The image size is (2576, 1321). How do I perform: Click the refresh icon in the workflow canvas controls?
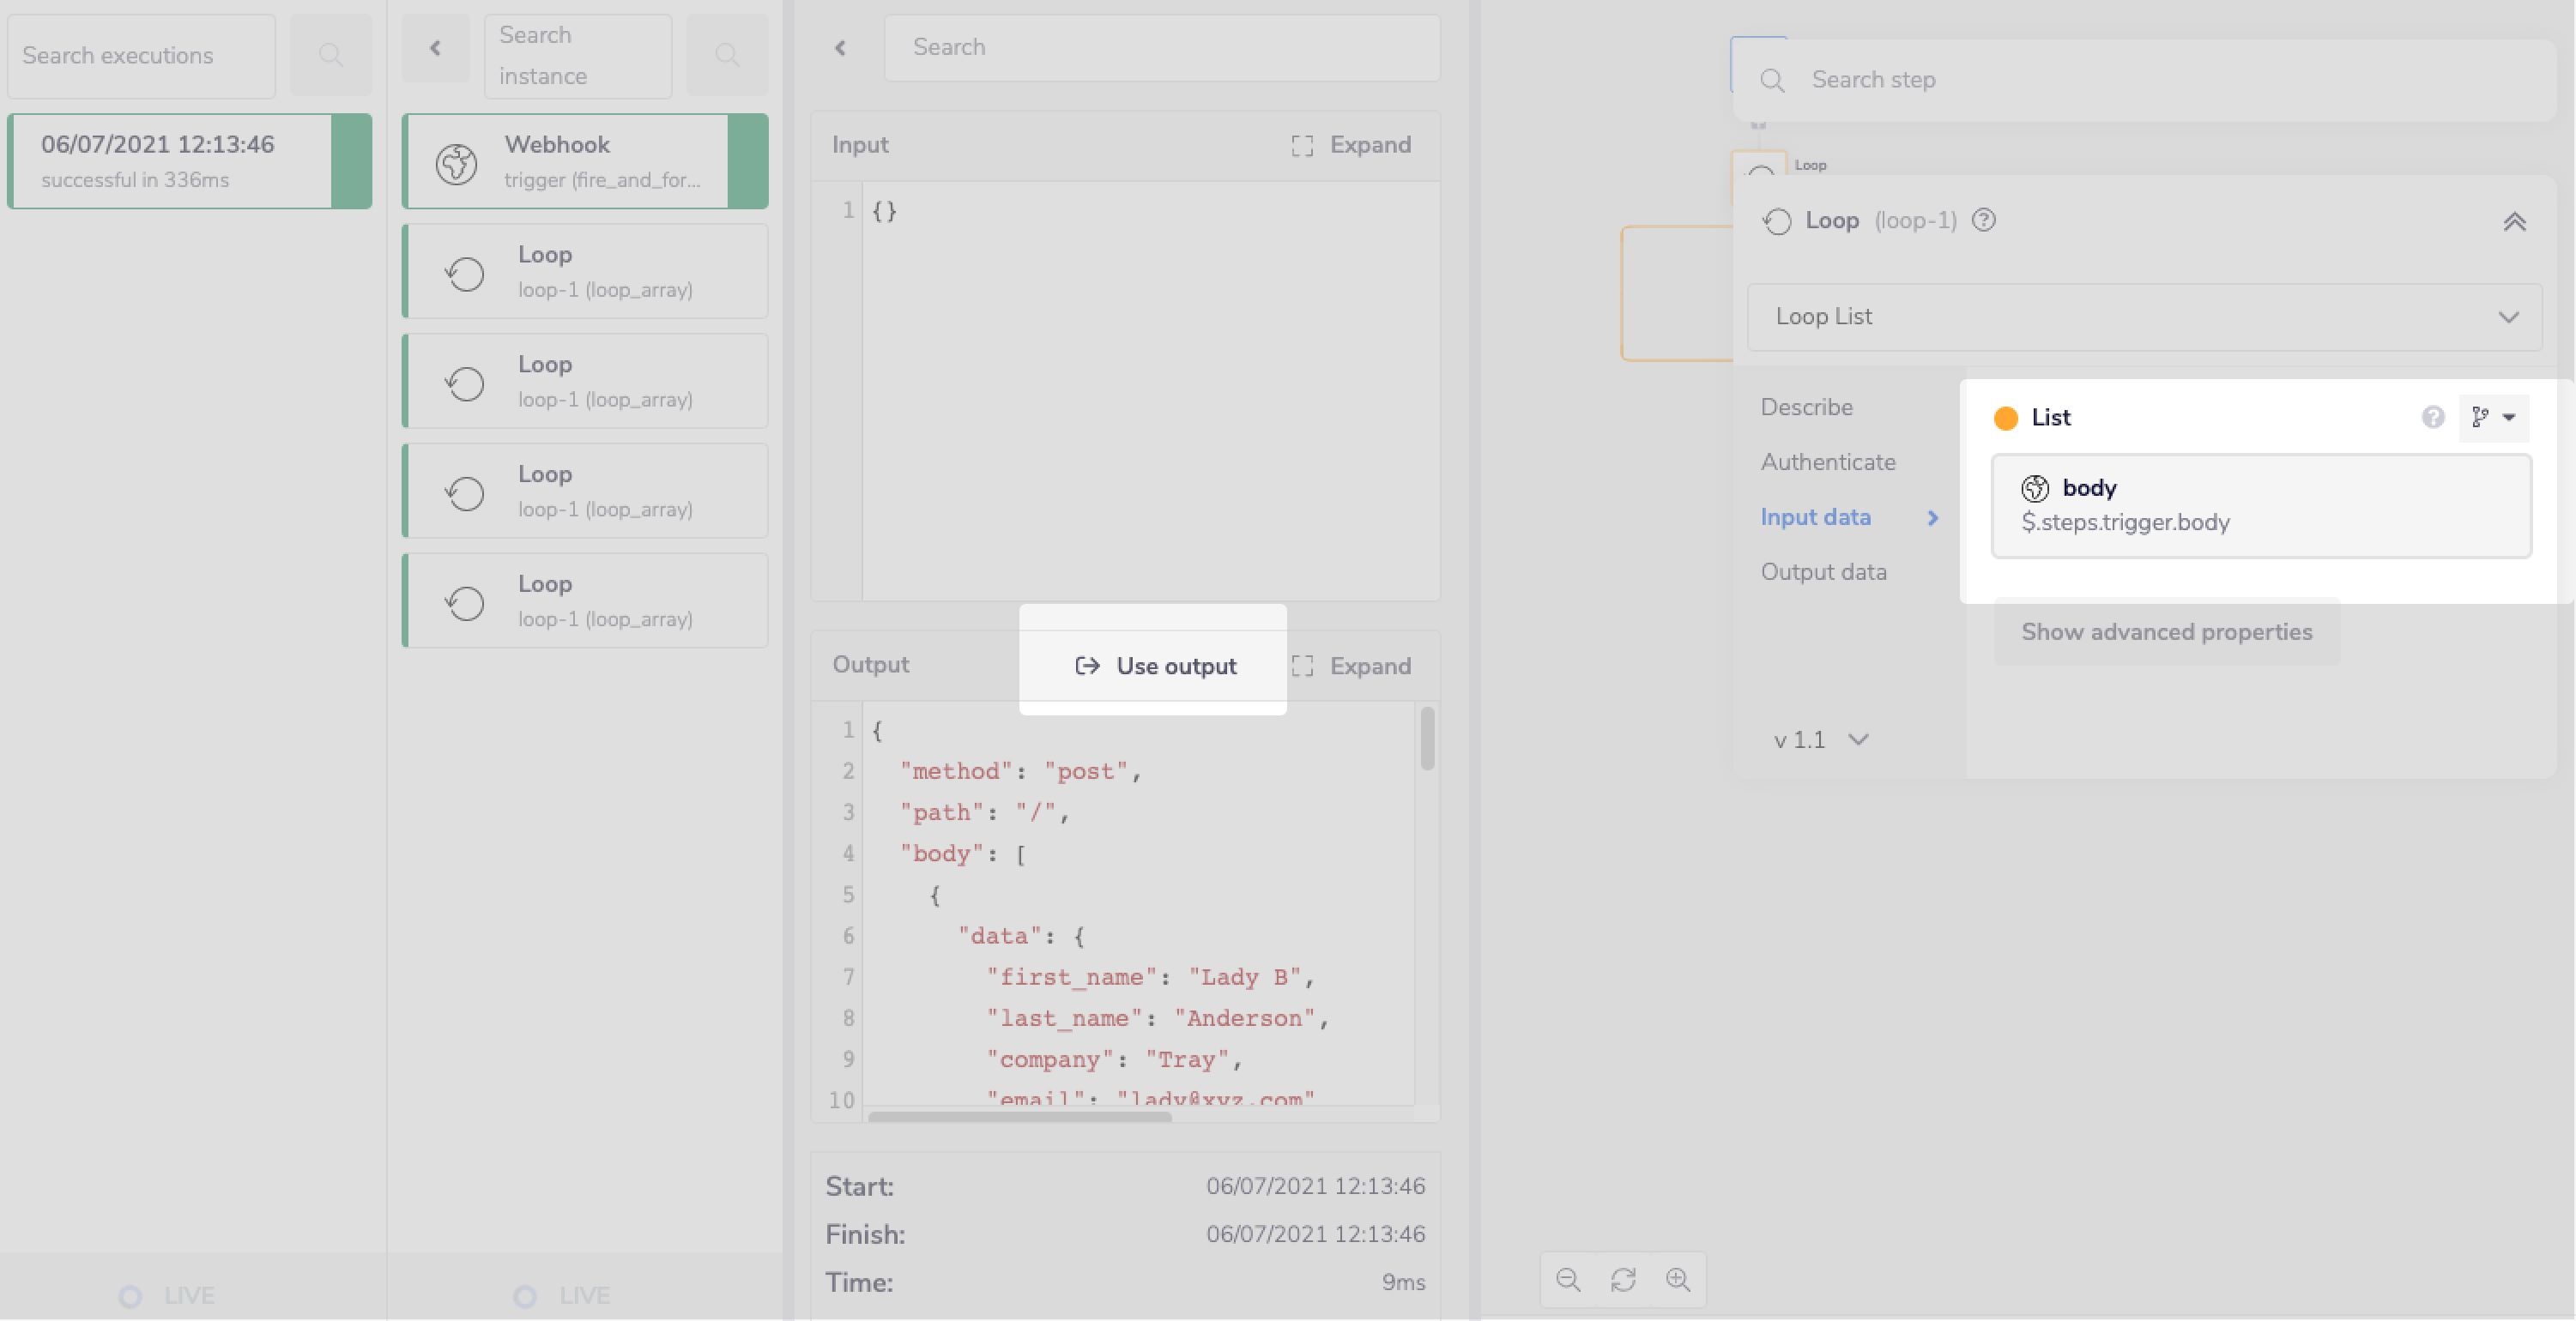[x=1623, y=1279]
